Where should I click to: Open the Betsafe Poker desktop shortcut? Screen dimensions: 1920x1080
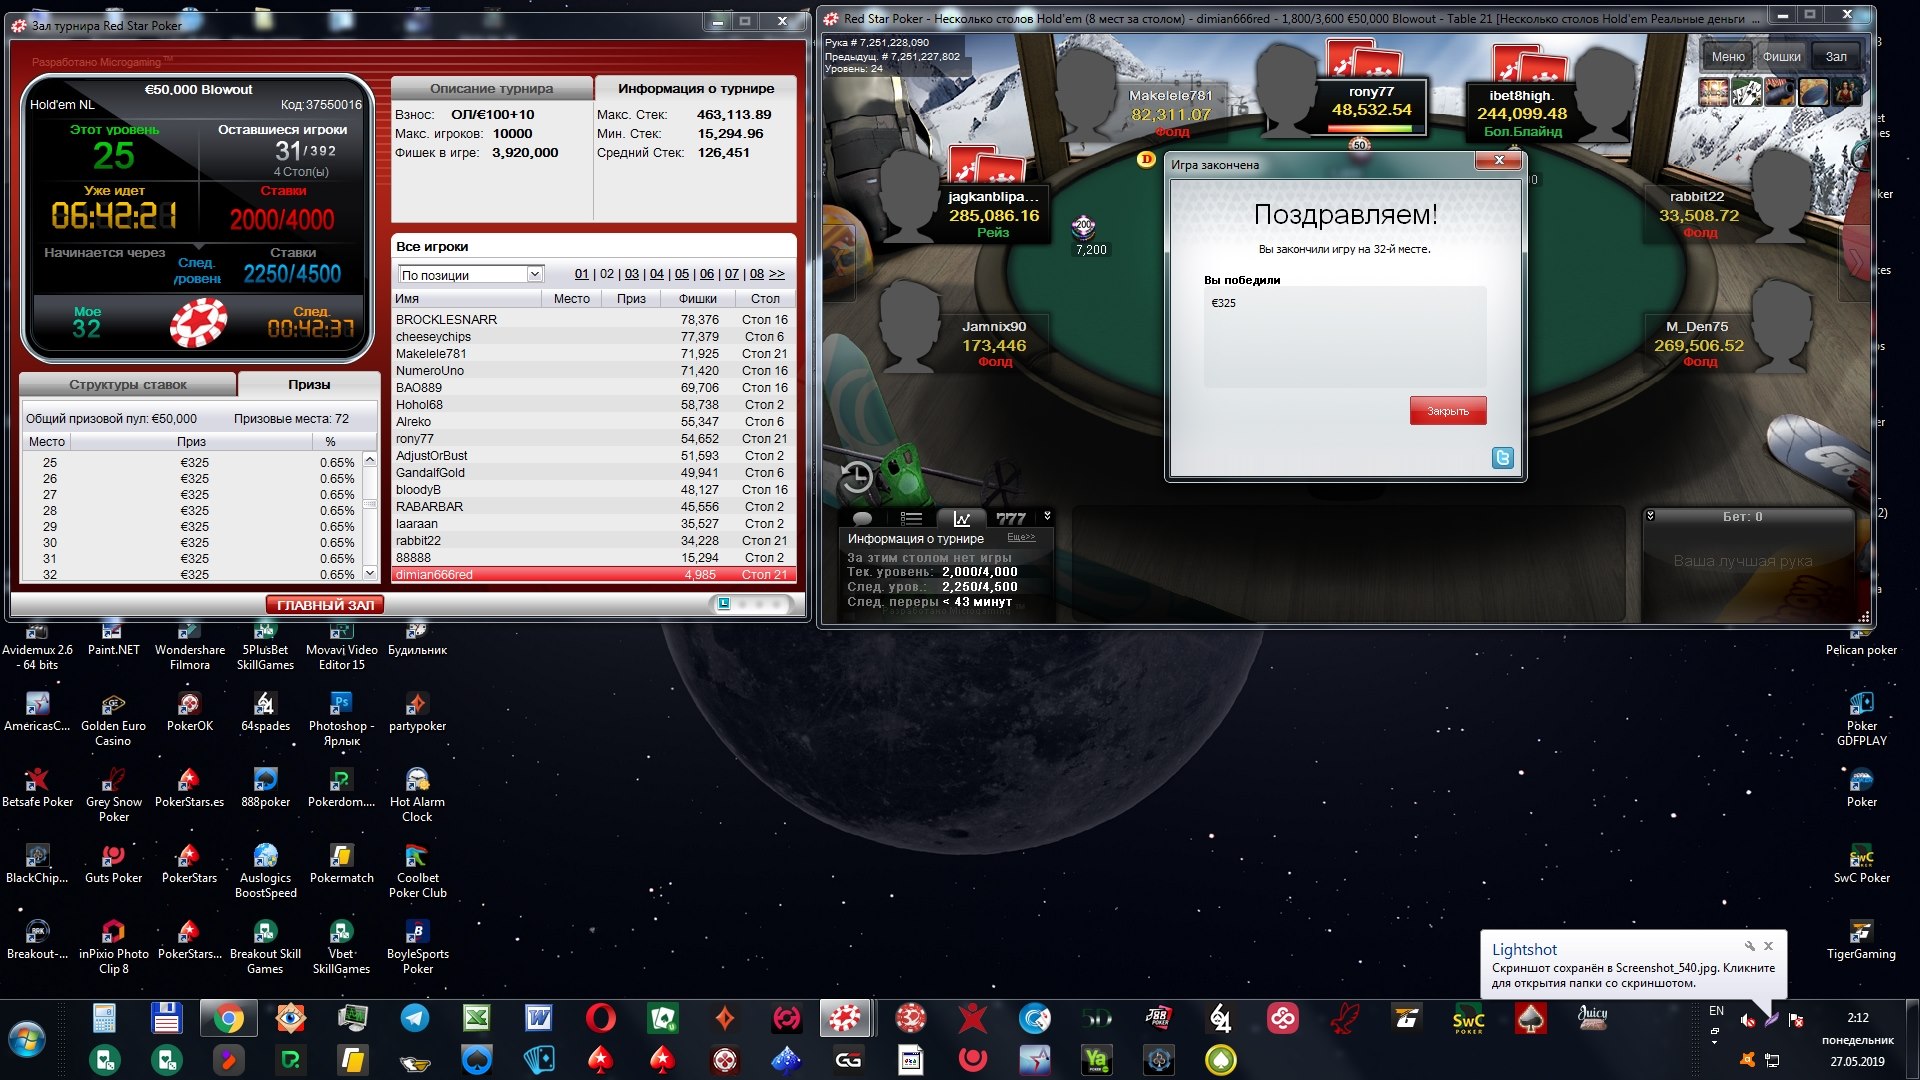pyautogui.click(x=37, y=788)
